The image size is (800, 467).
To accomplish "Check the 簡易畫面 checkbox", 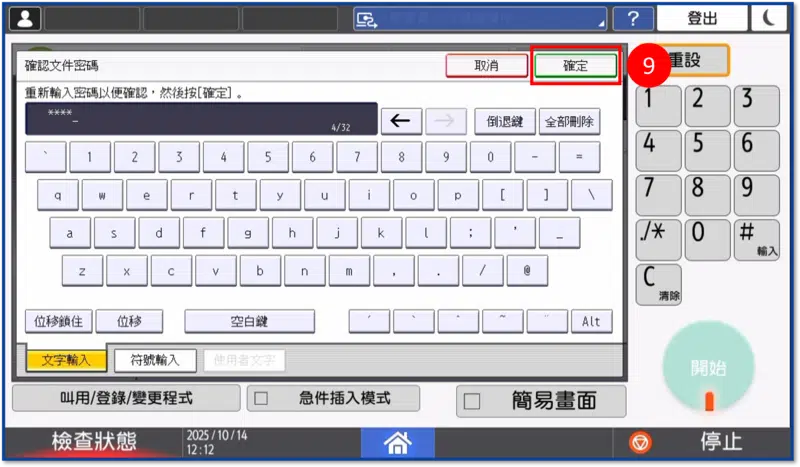I will pos(472,401).
